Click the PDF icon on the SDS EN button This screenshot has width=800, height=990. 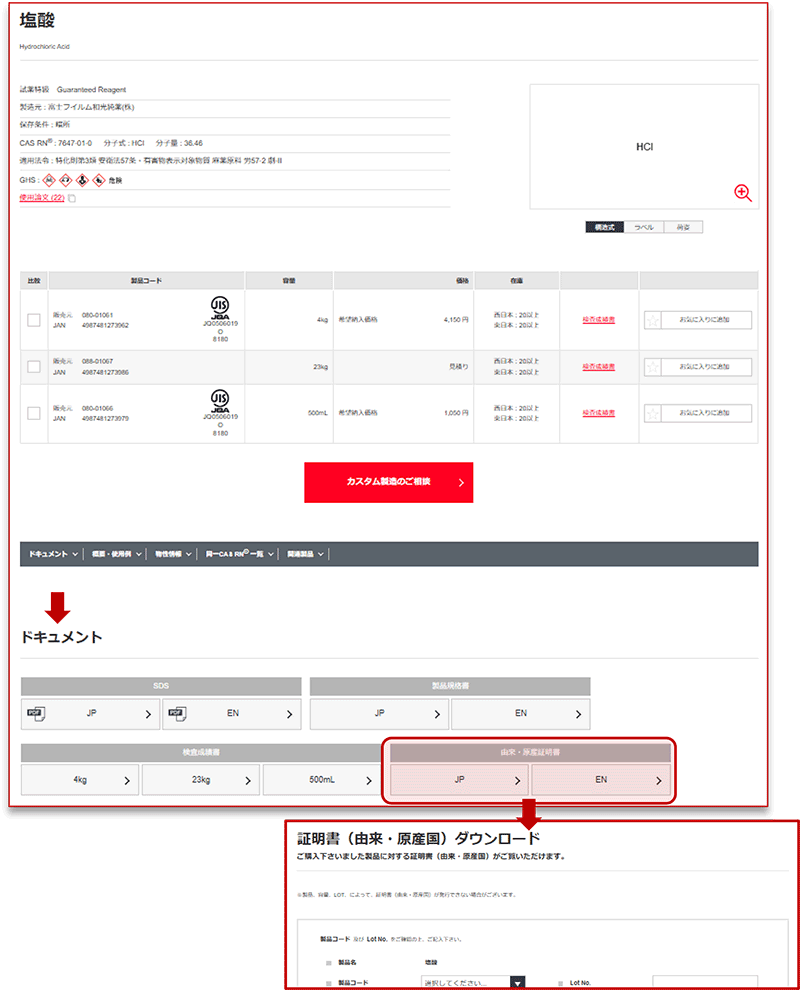pyautogui.click(x=177, y=714)
